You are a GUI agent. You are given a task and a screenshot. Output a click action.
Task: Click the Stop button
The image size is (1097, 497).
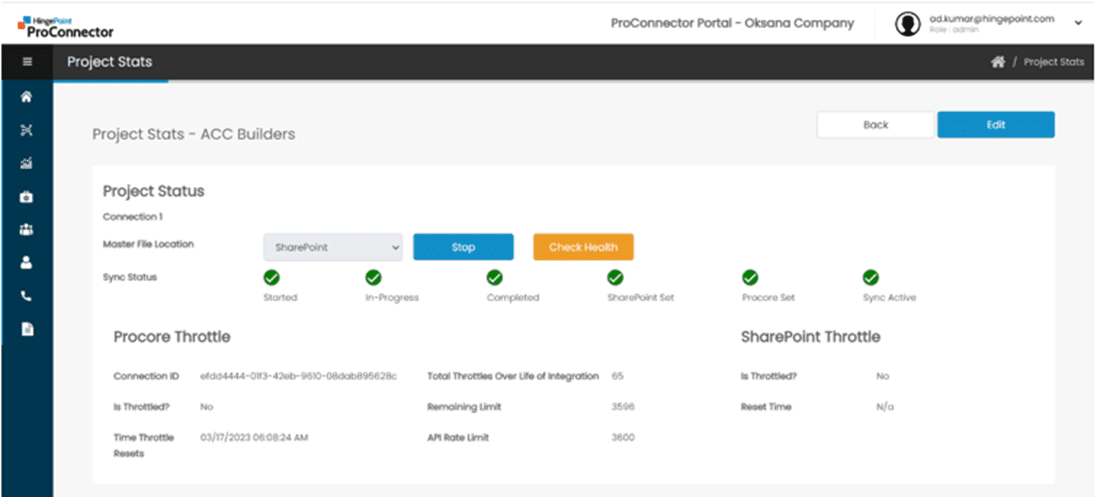(463, 247)
